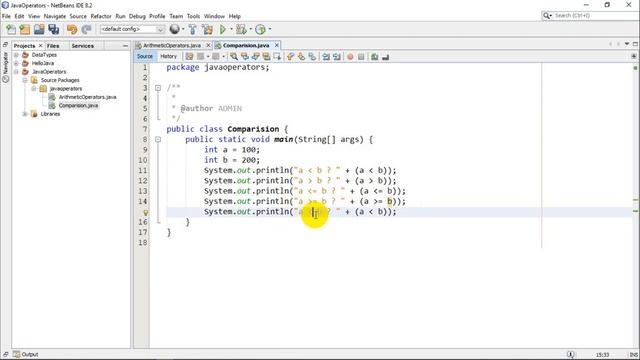Viewport: 640px width, 360px height.
Task: Click the Comment icon in editor toolbar
Action: click(x=375, y=57)
